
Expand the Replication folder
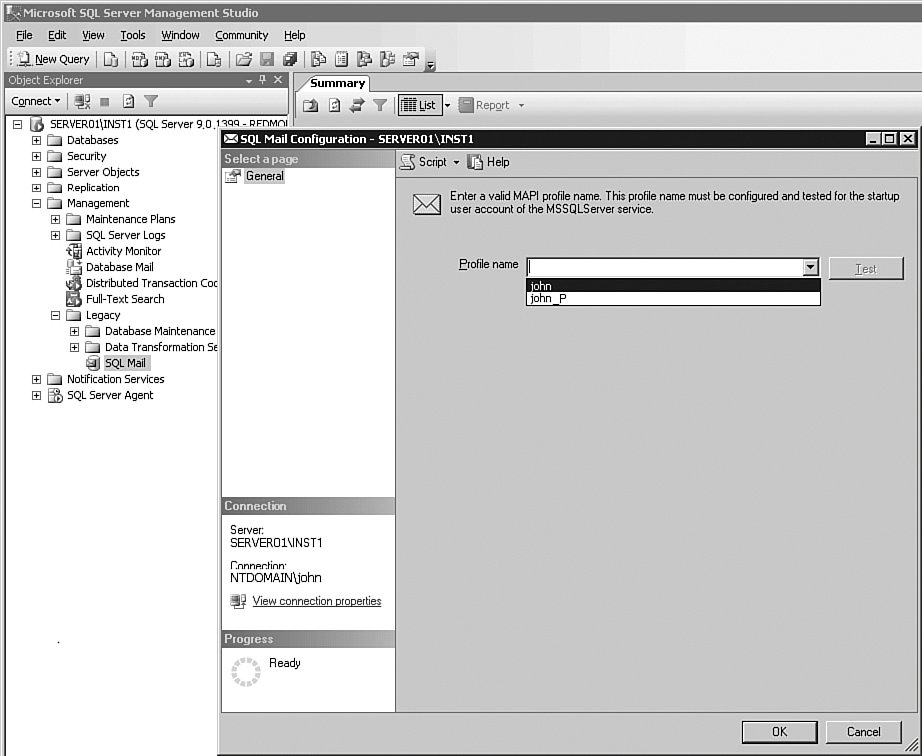tap(36, 188)
